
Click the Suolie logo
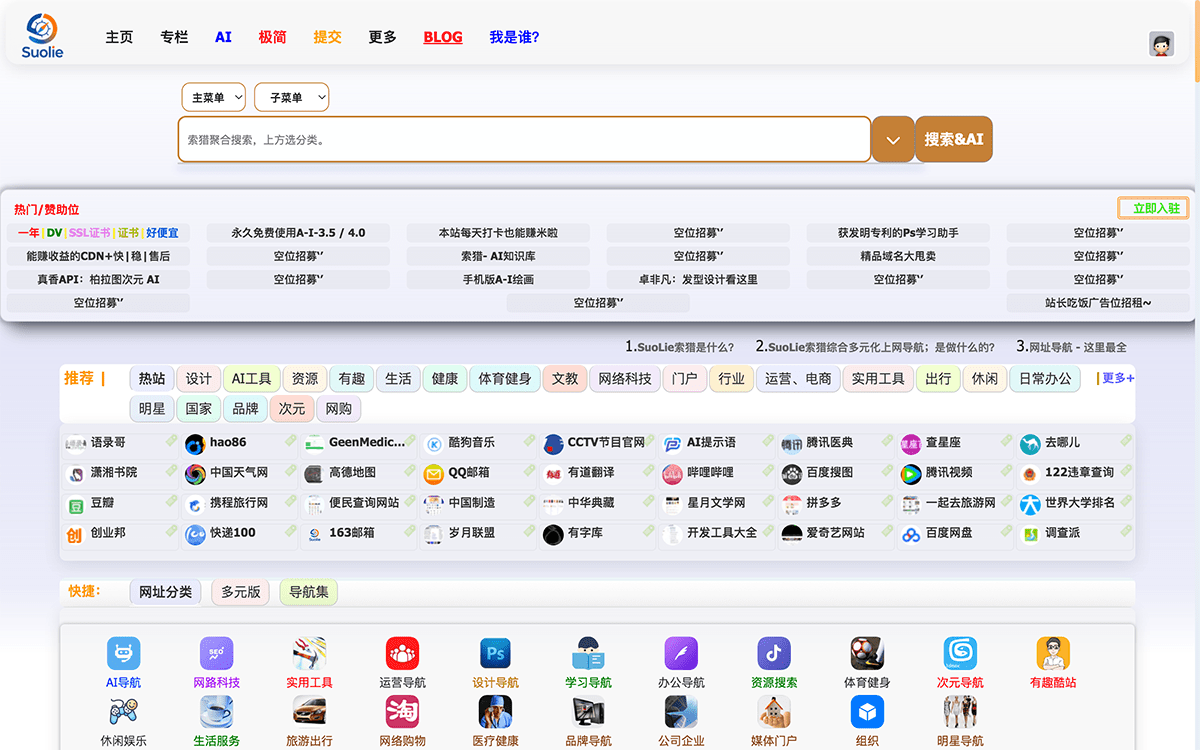(x=42, y=36)
